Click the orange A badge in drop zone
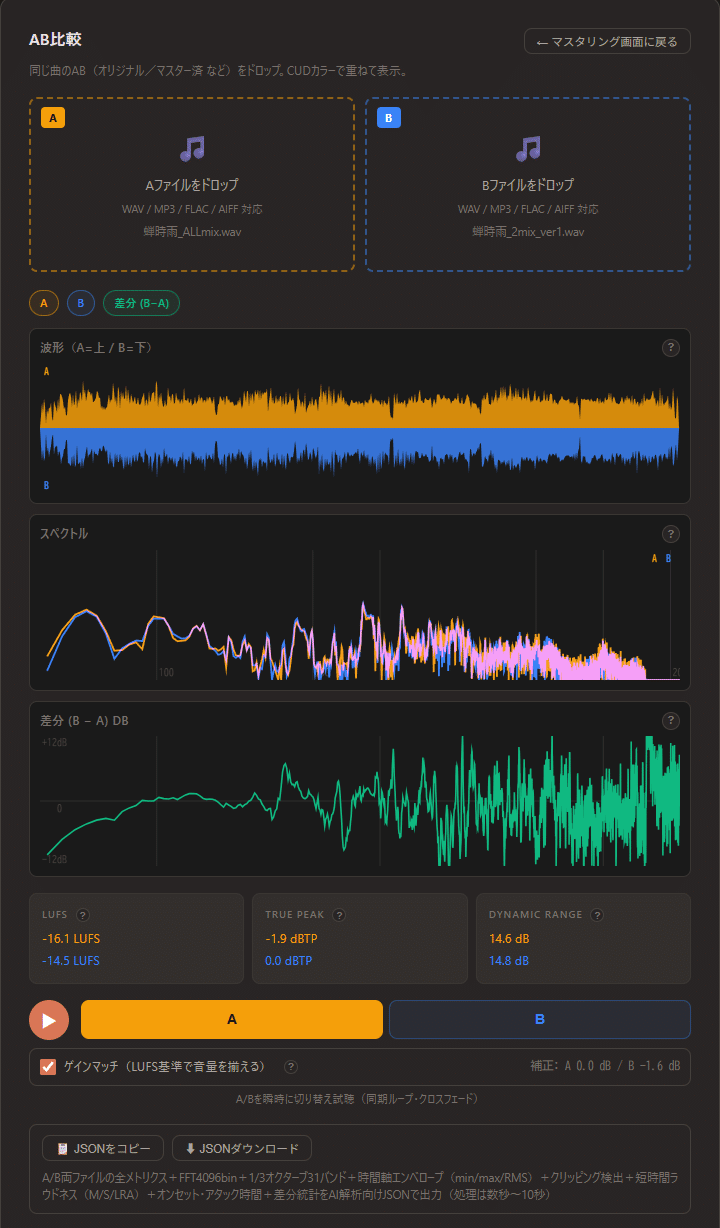The width and height of the screenshot is (720, 1228). [x=53, y=118]
